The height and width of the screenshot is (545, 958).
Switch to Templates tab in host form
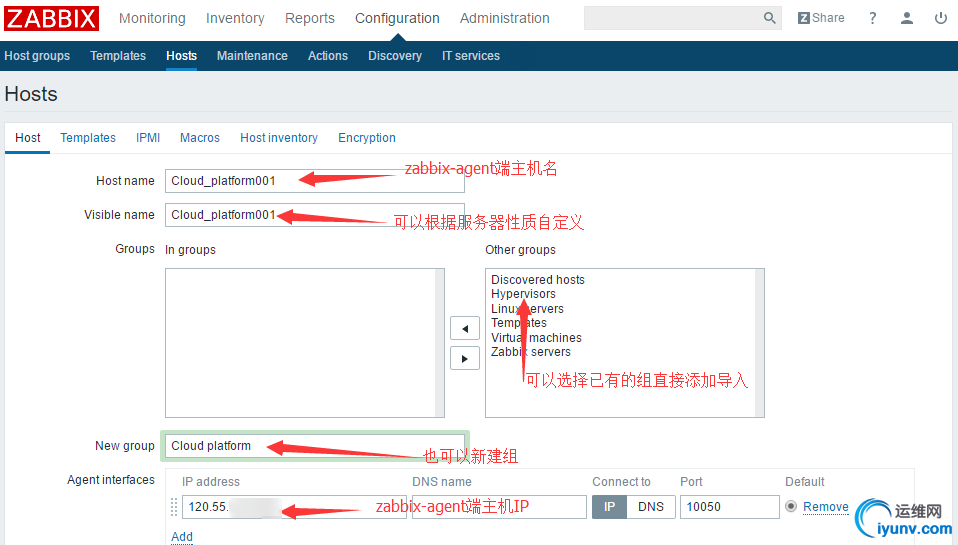pyautogui.click(x=88, y=138)
